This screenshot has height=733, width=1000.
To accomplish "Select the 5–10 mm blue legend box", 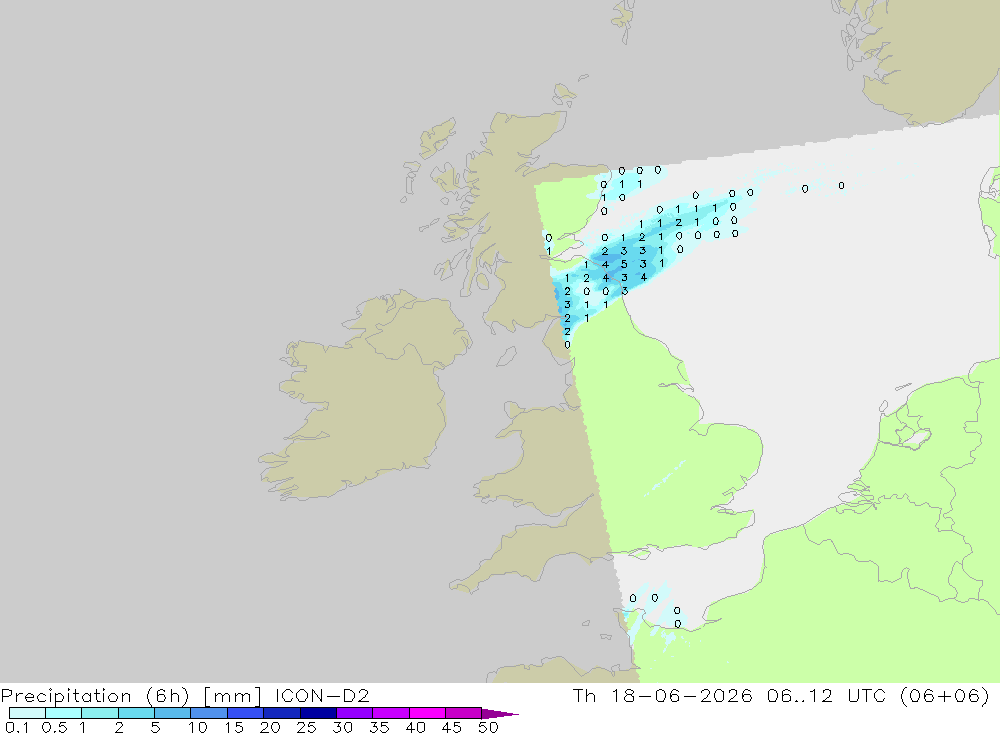I will point(172,713).
